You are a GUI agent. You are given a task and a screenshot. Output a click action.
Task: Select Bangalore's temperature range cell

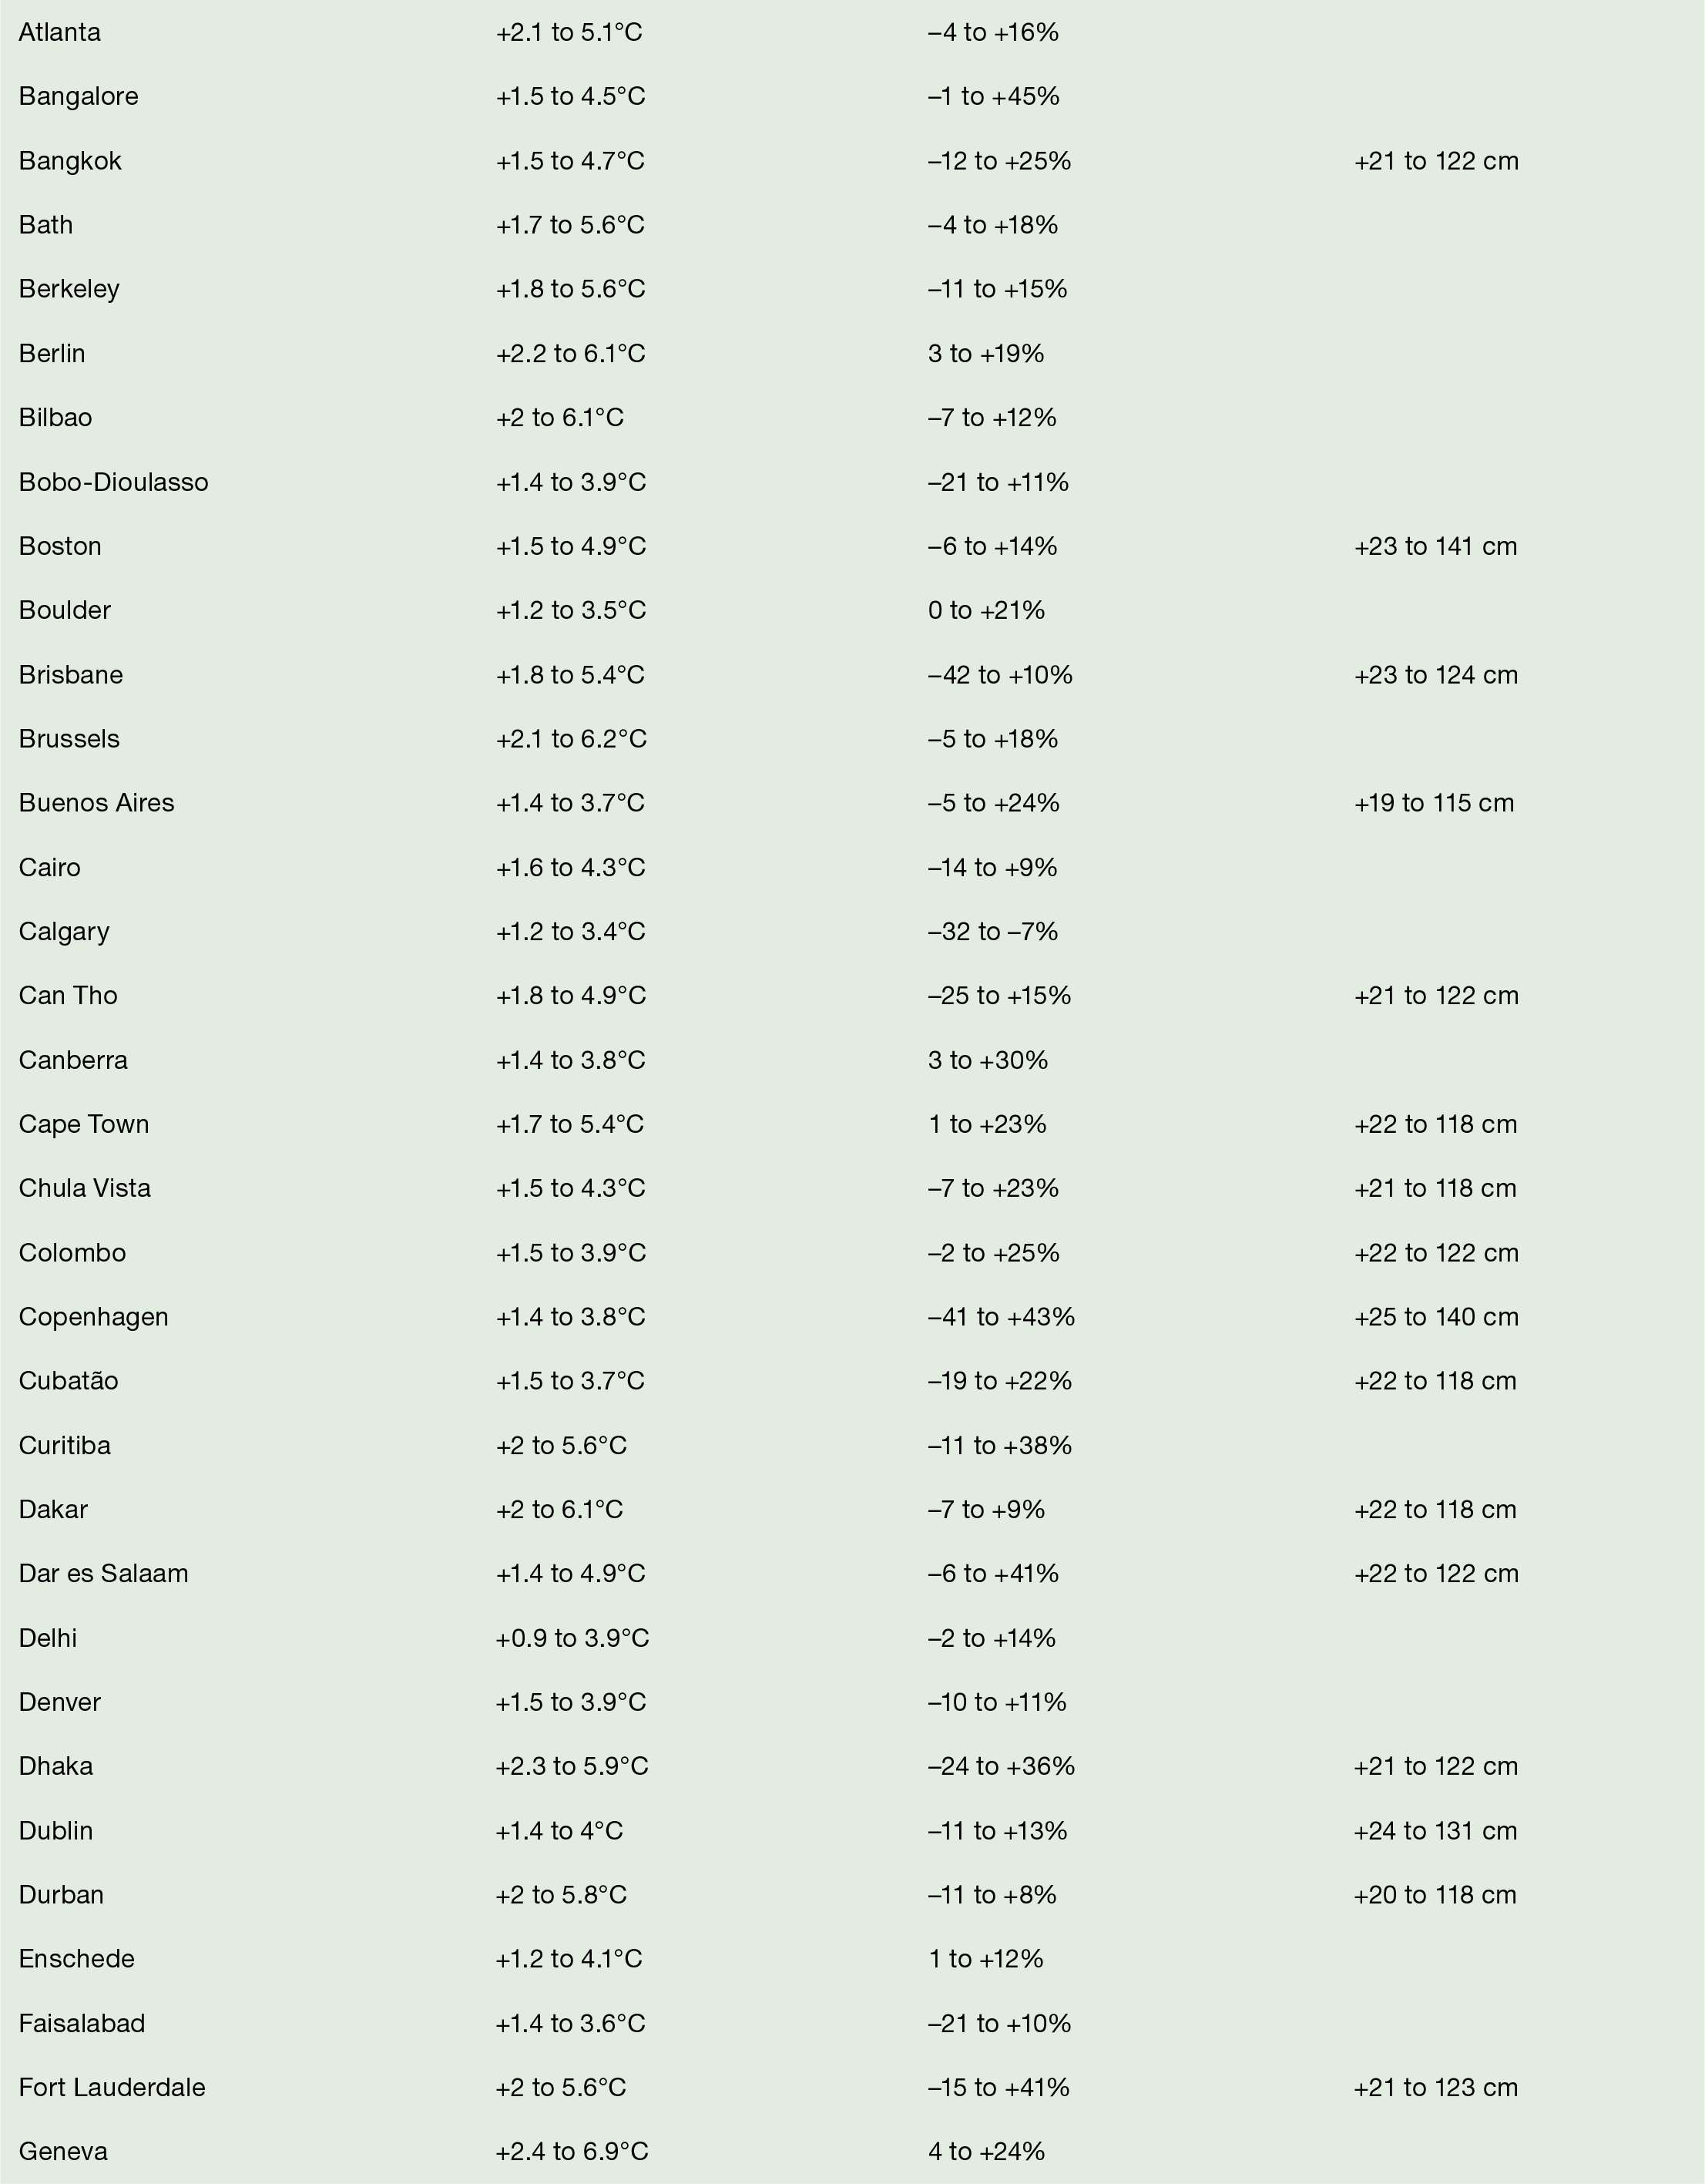570,97
